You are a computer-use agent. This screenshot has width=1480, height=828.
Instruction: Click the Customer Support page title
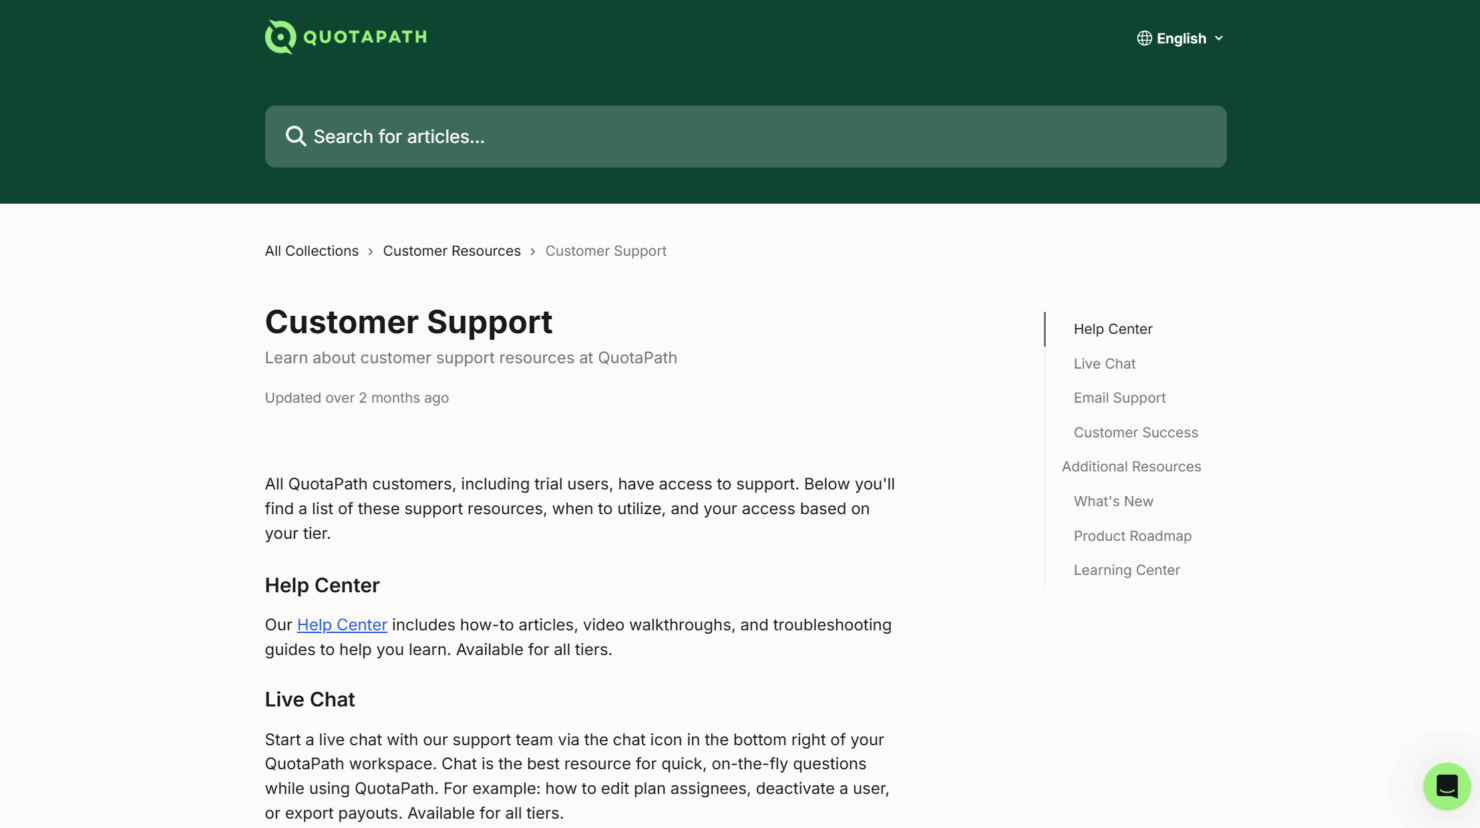click(408, 322)
